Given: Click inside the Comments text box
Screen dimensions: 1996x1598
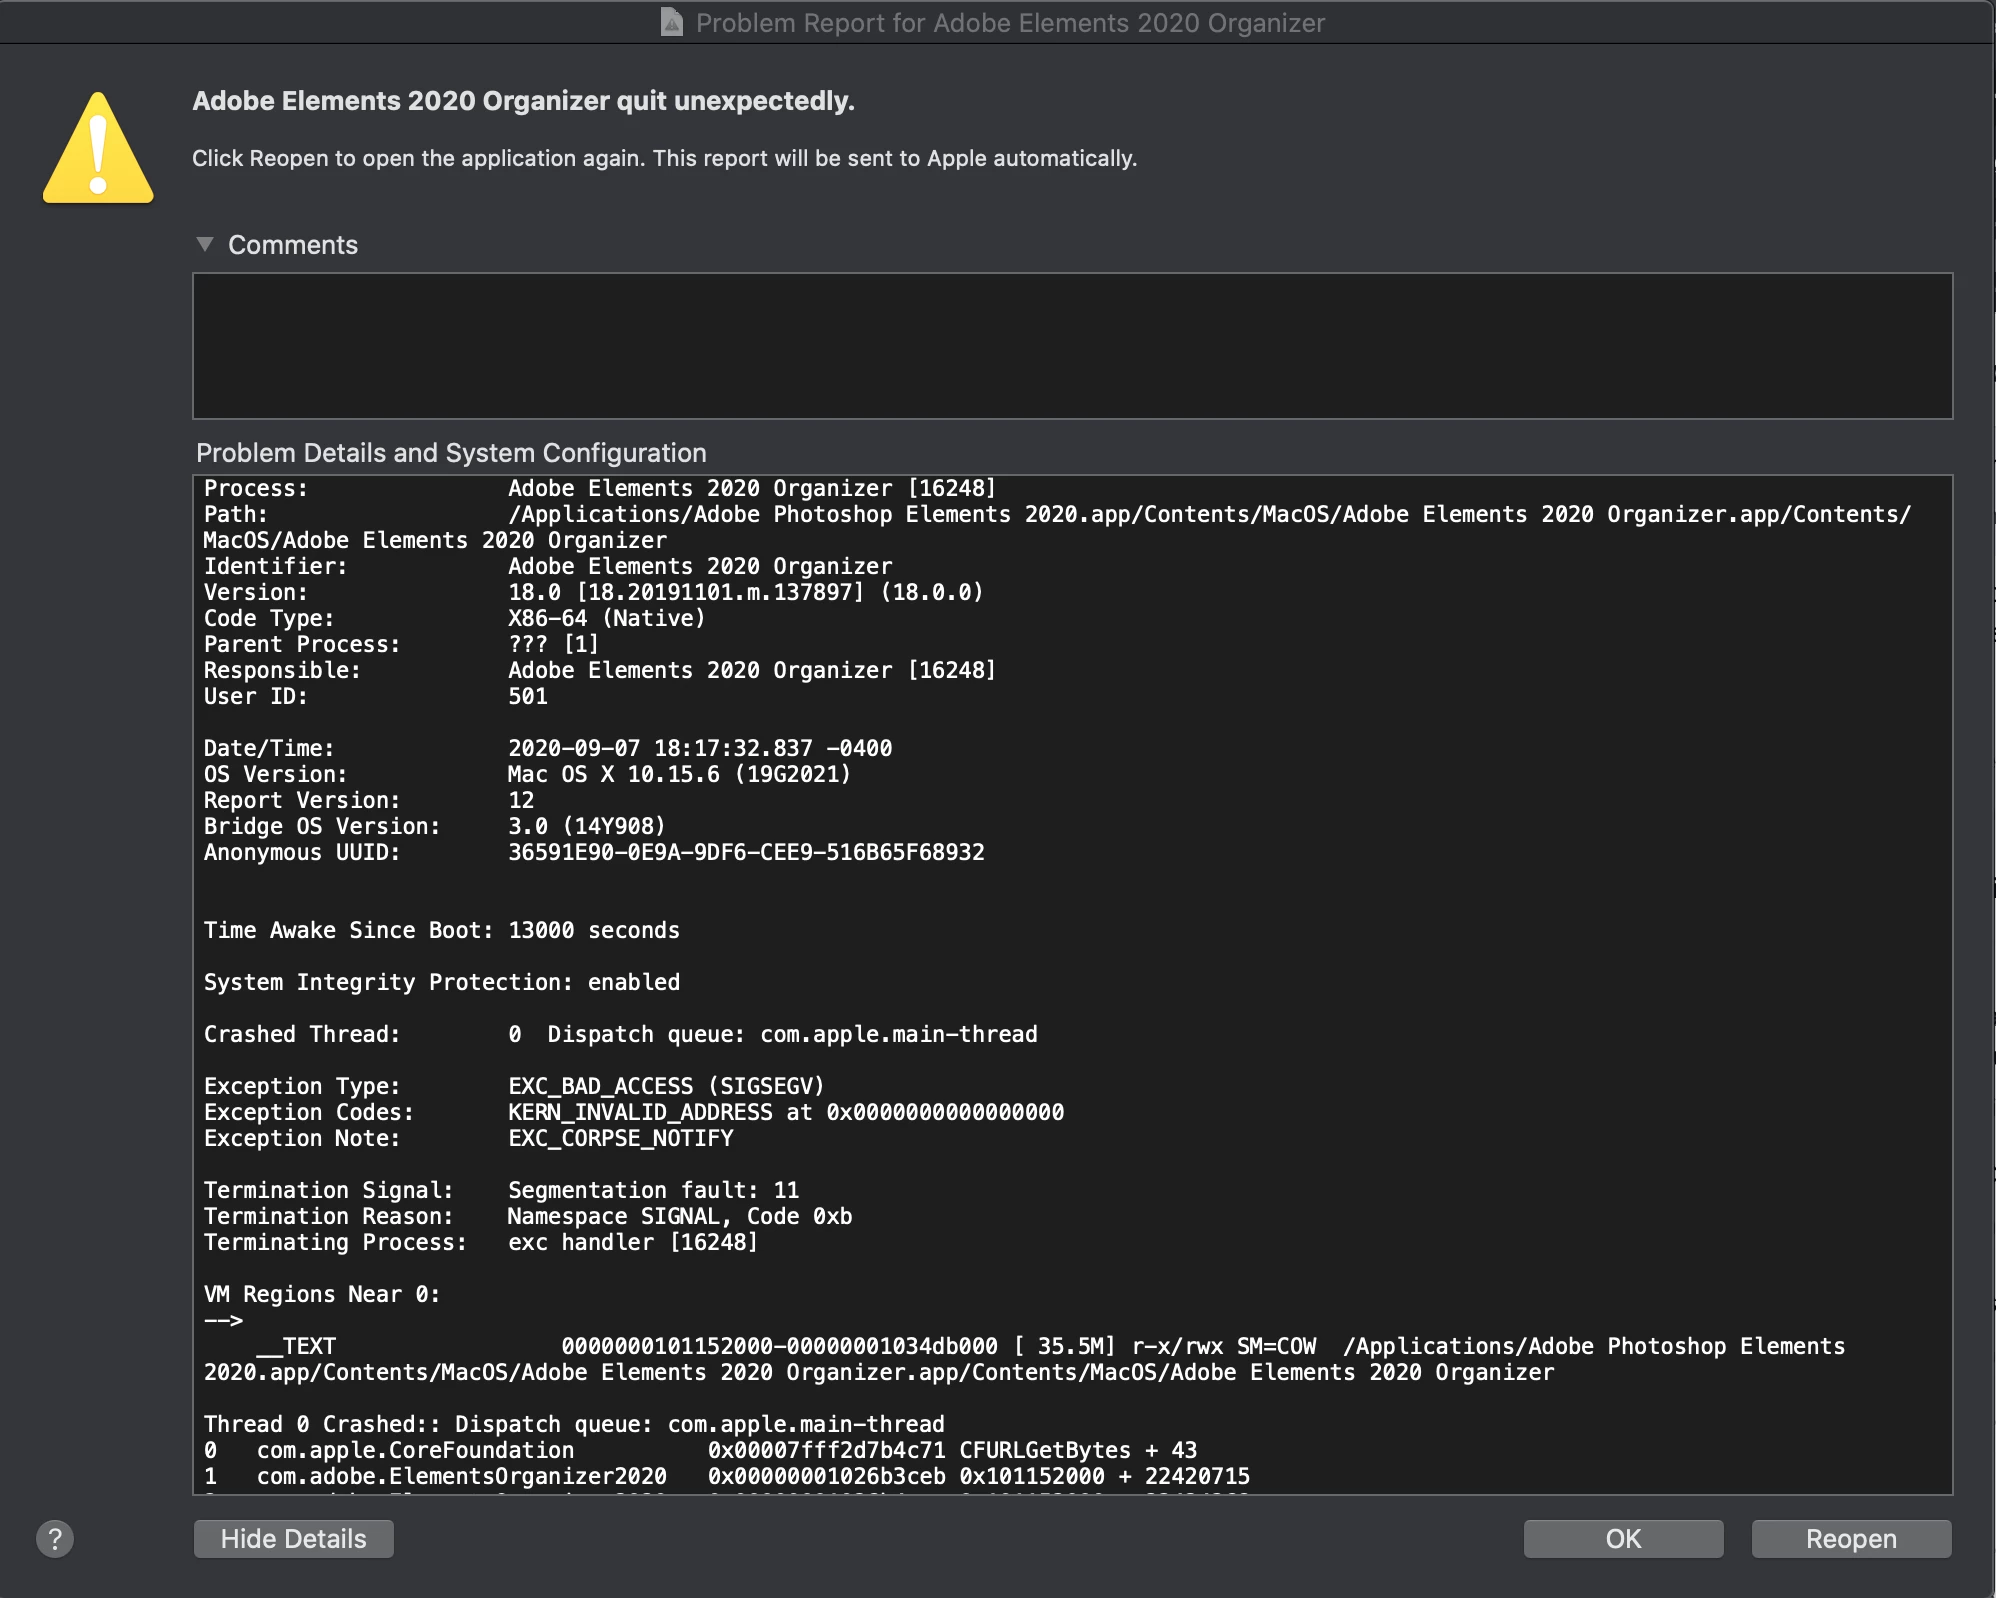Looking at the screenshot, I should click(1071, 345).
